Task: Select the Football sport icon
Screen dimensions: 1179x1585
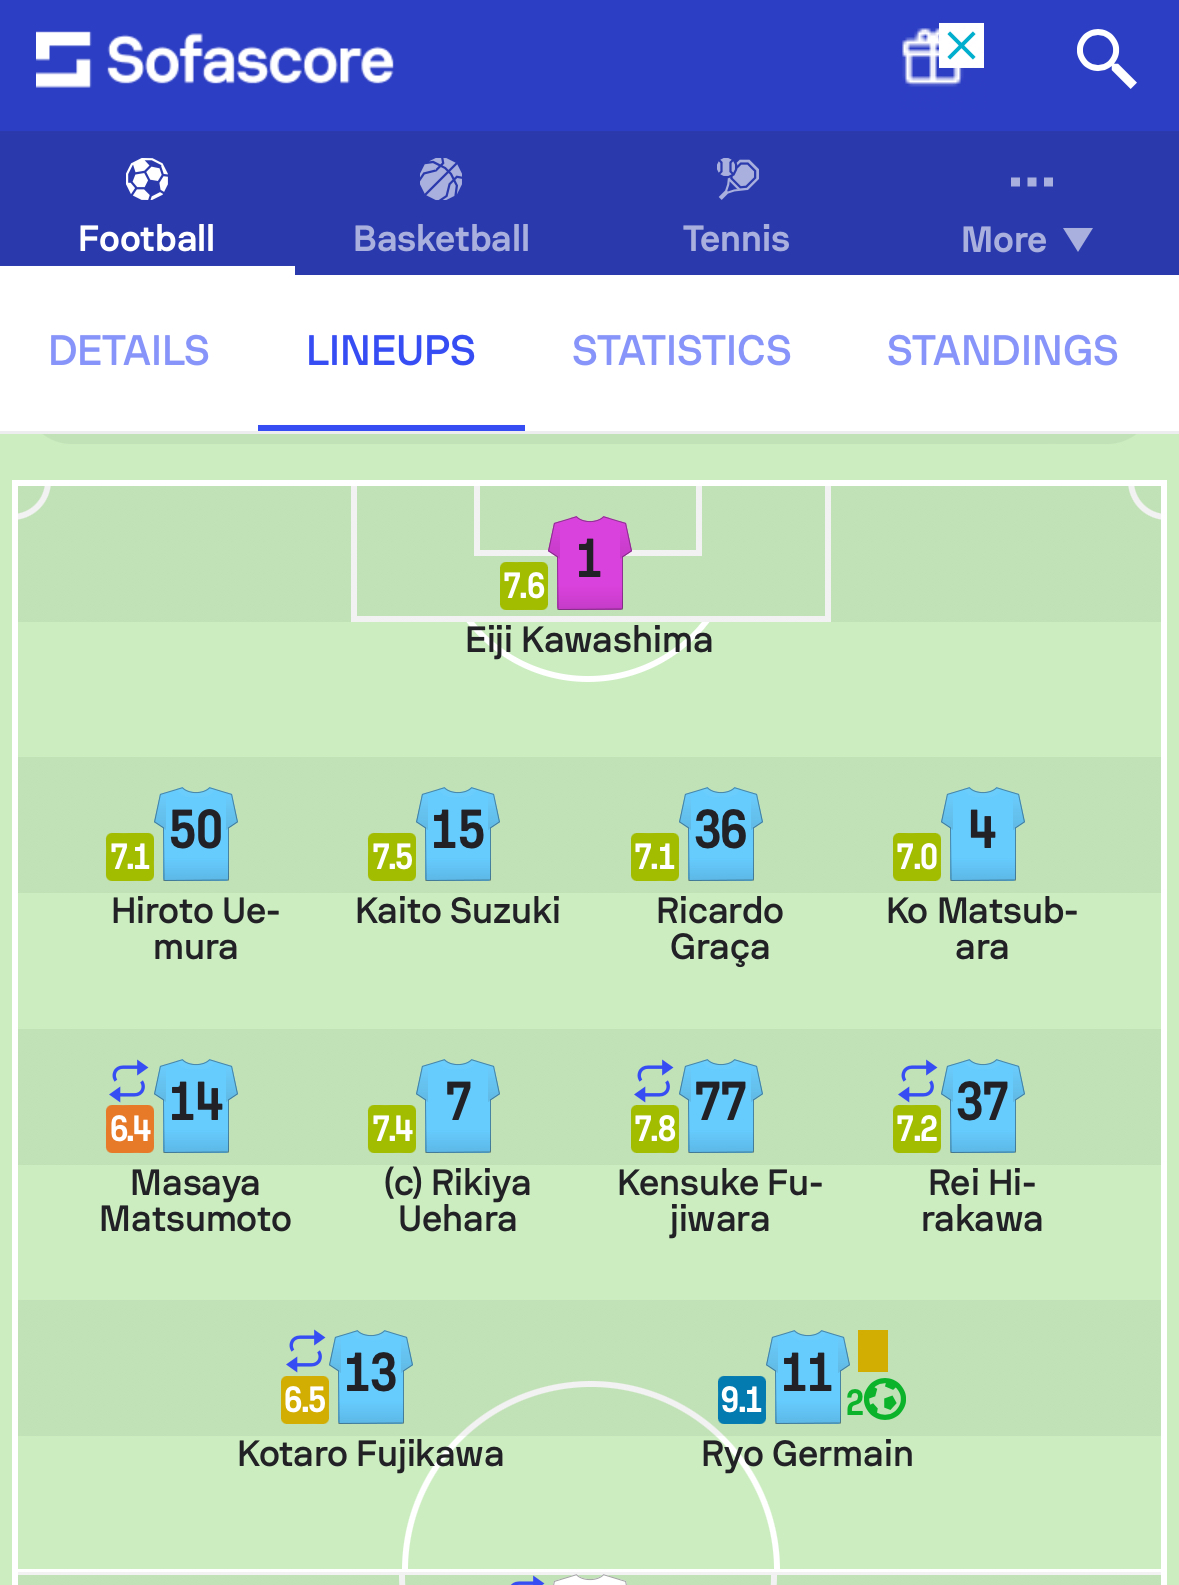Action: 147,180
